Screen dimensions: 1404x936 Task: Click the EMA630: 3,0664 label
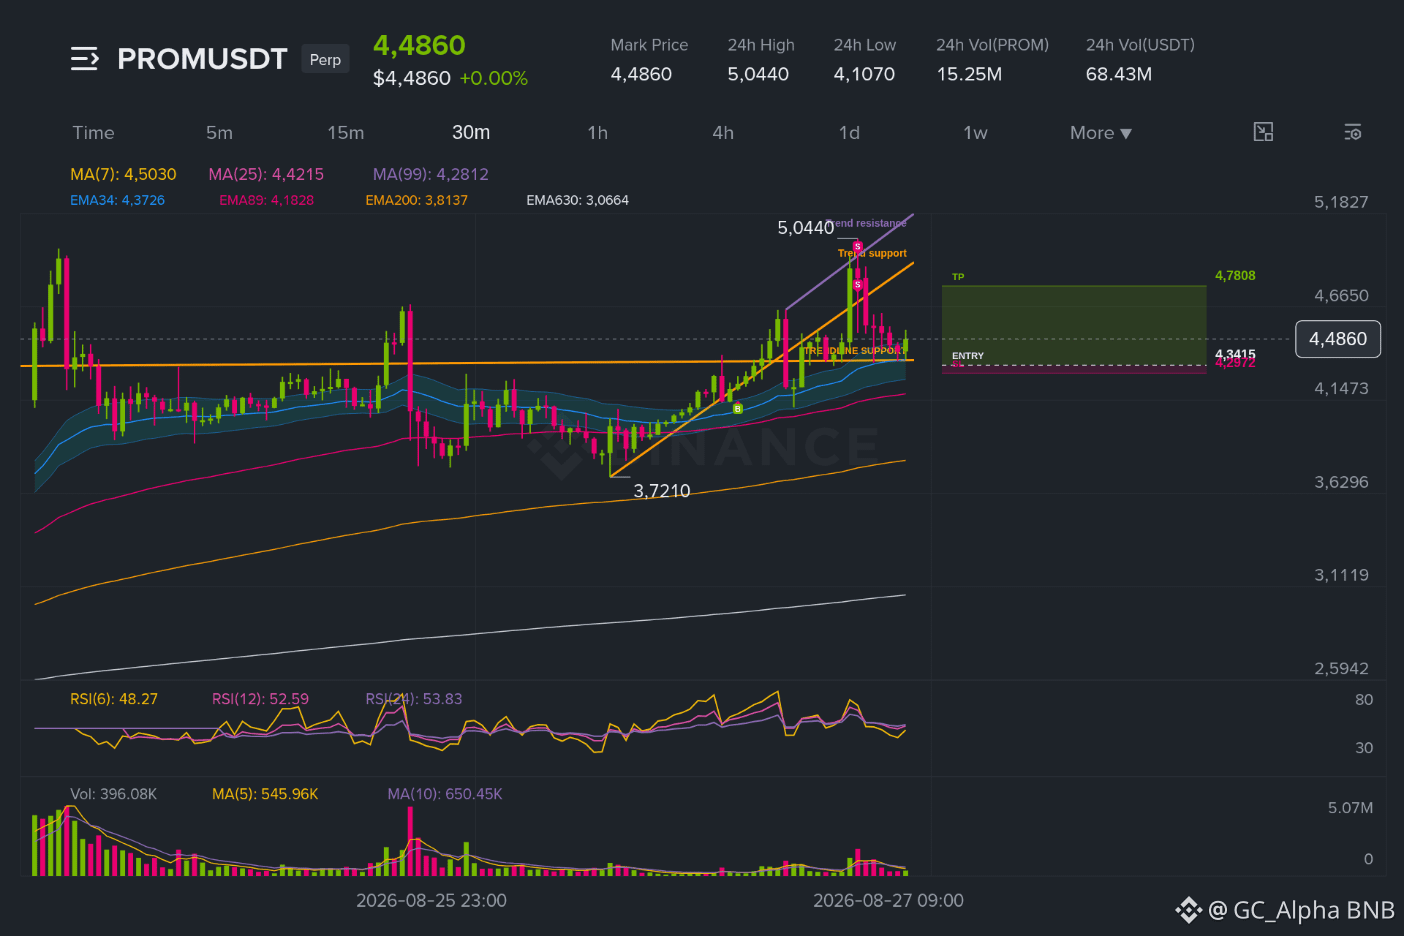(x=577, y=200)
